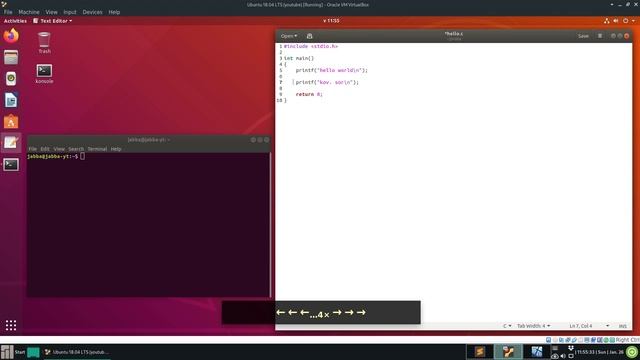The image size is (640, 360).
Task: Open the terminal window View menu
Action: click(59, 149)
